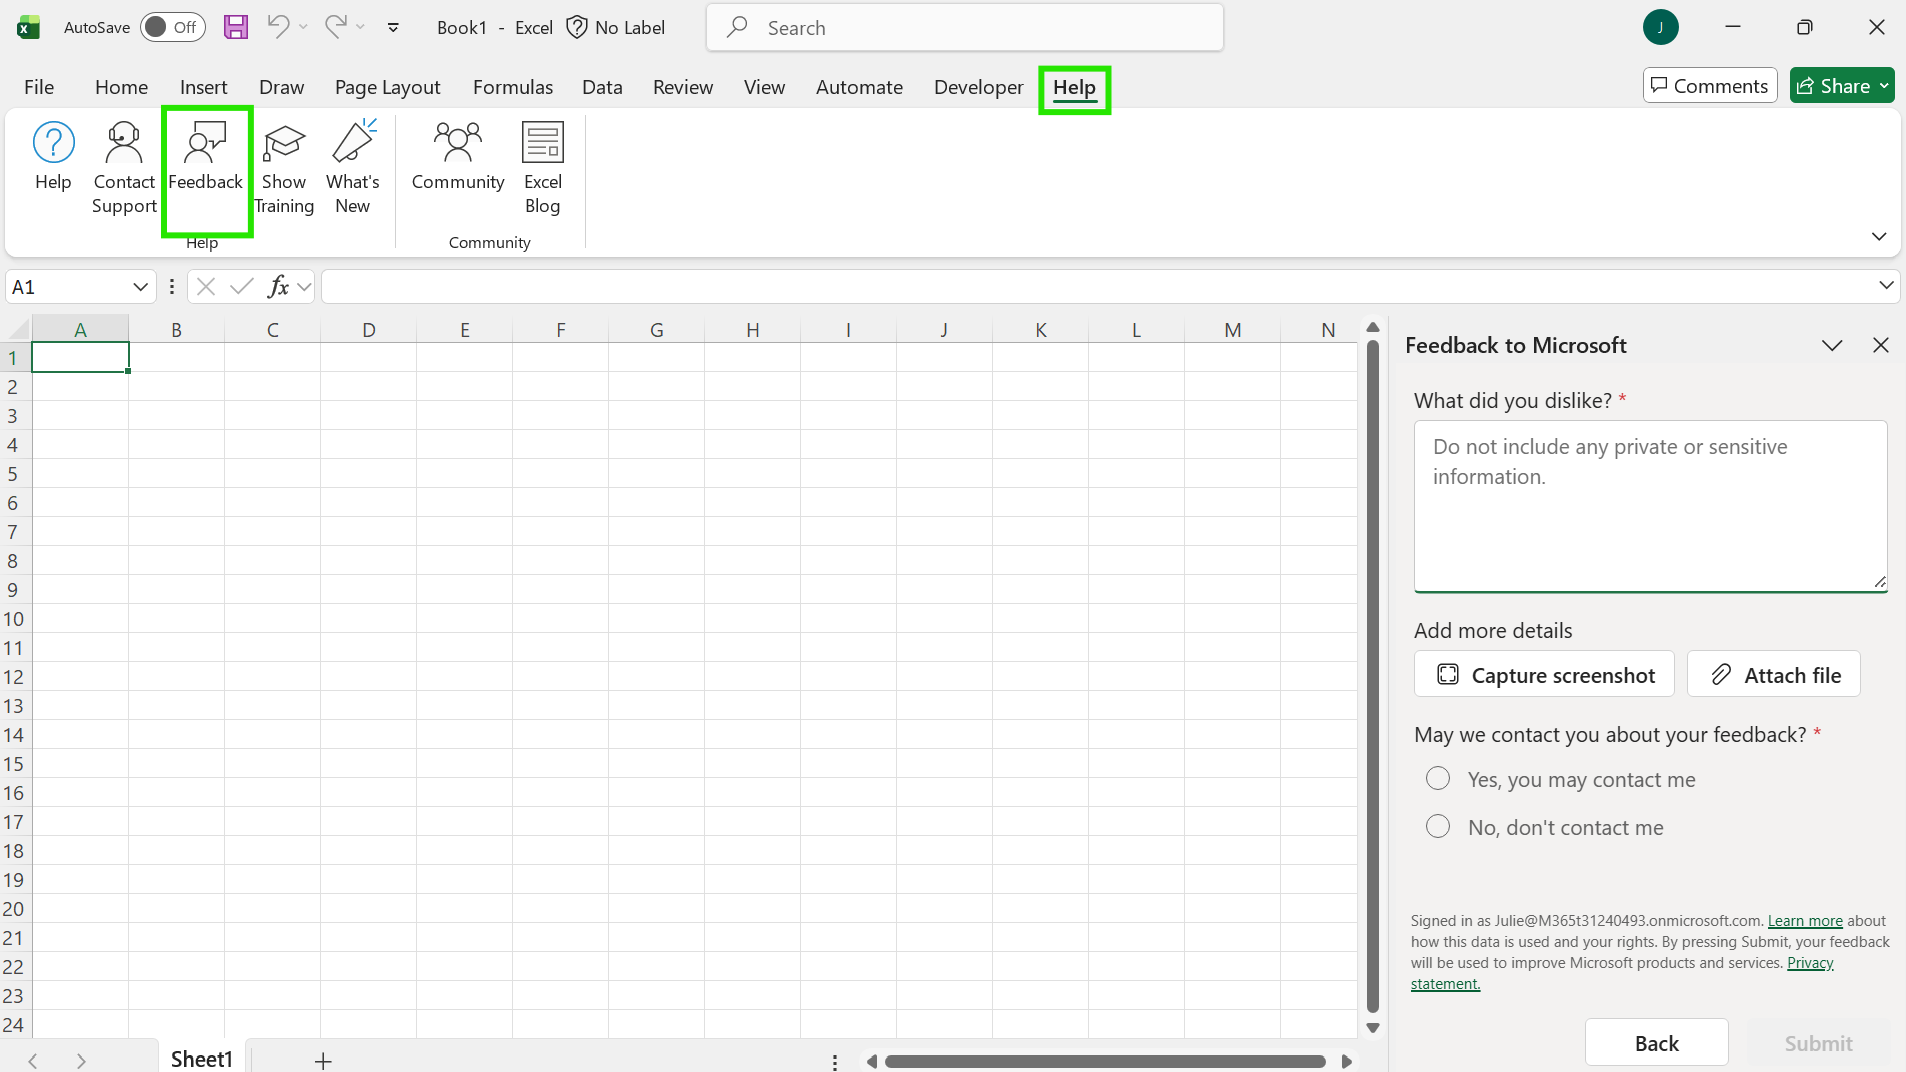Click the Search box in title bar

964,27
